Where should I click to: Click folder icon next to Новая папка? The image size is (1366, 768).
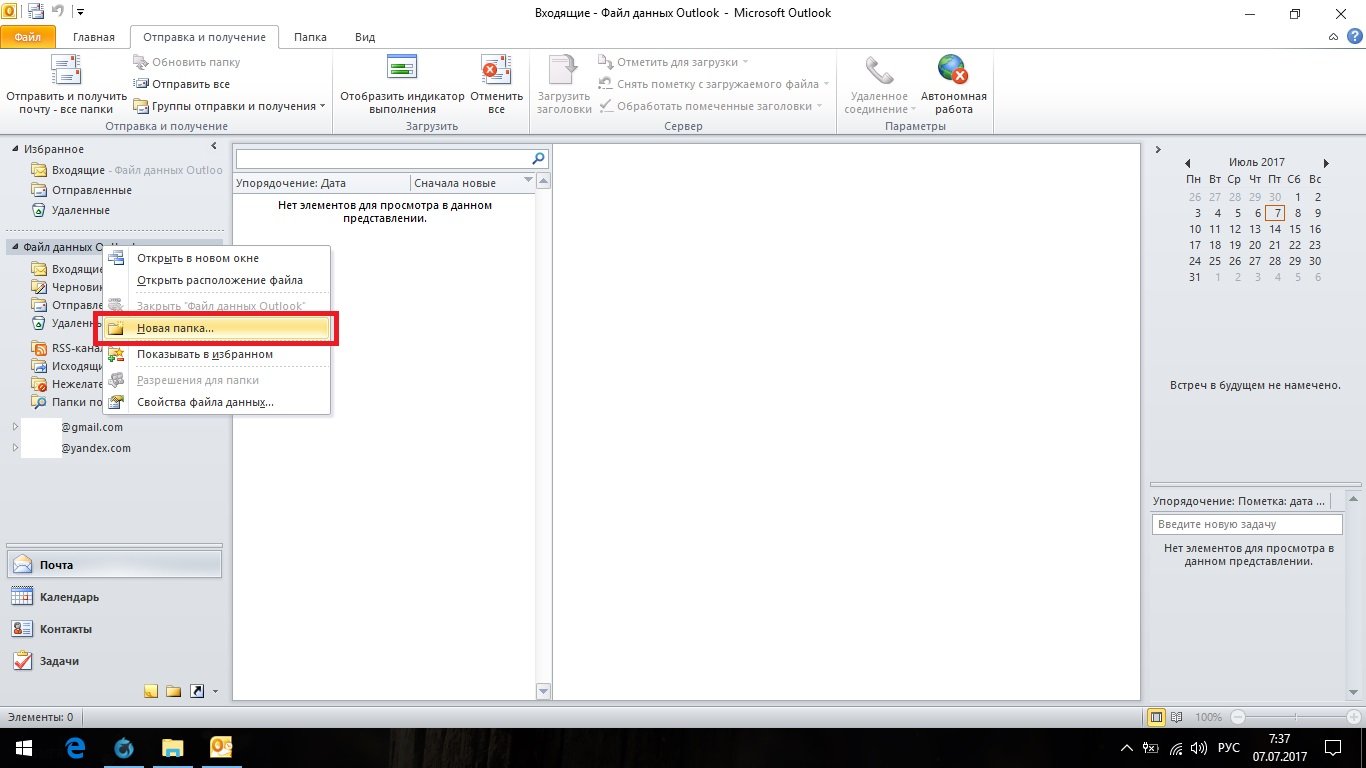tap(116, 328)
